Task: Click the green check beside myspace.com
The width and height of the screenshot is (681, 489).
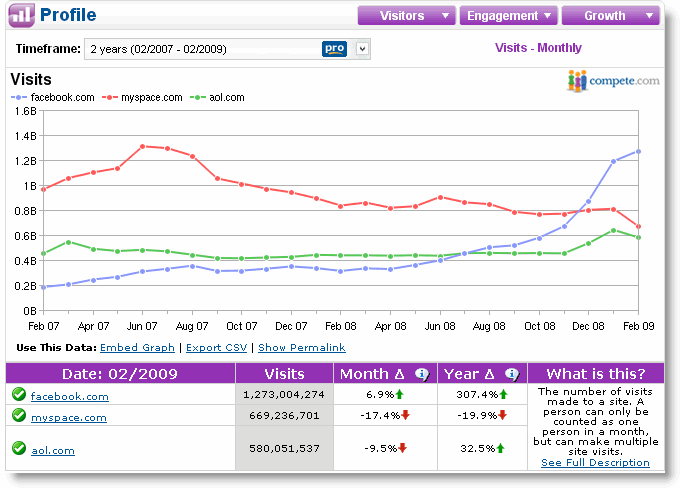Action: pyautogui.click(x=19, y=415)
